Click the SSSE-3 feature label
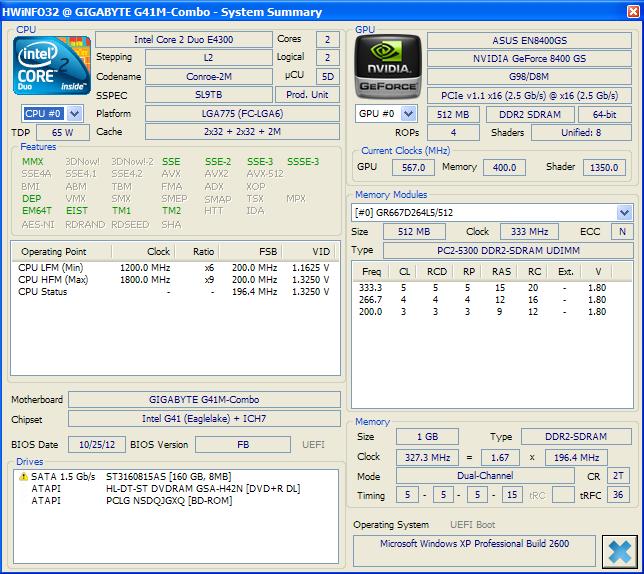This screenshot has width=644, height=574. point(303,162)
